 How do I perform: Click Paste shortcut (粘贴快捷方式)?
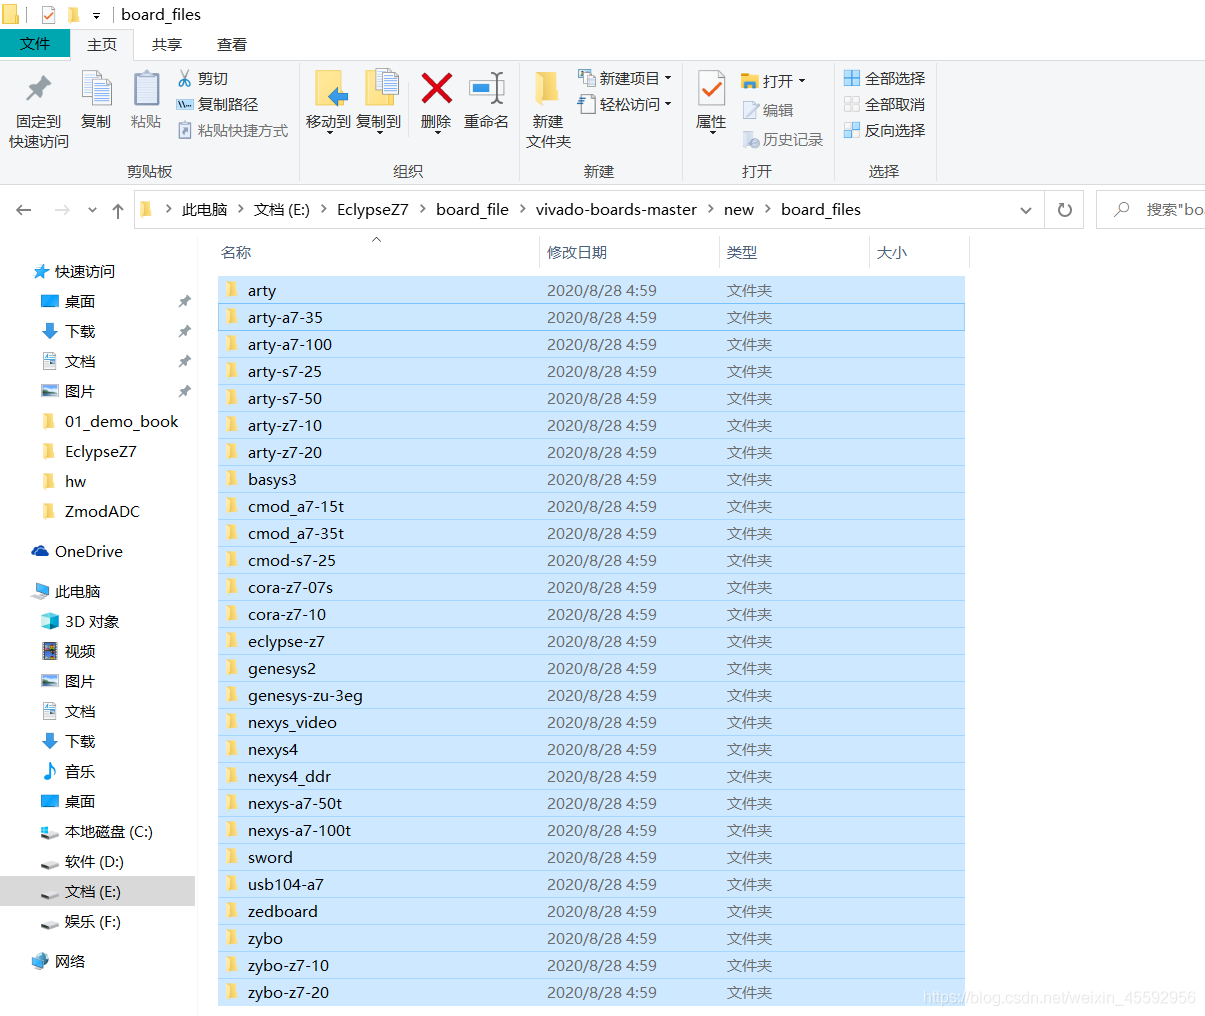pos(232,130)
